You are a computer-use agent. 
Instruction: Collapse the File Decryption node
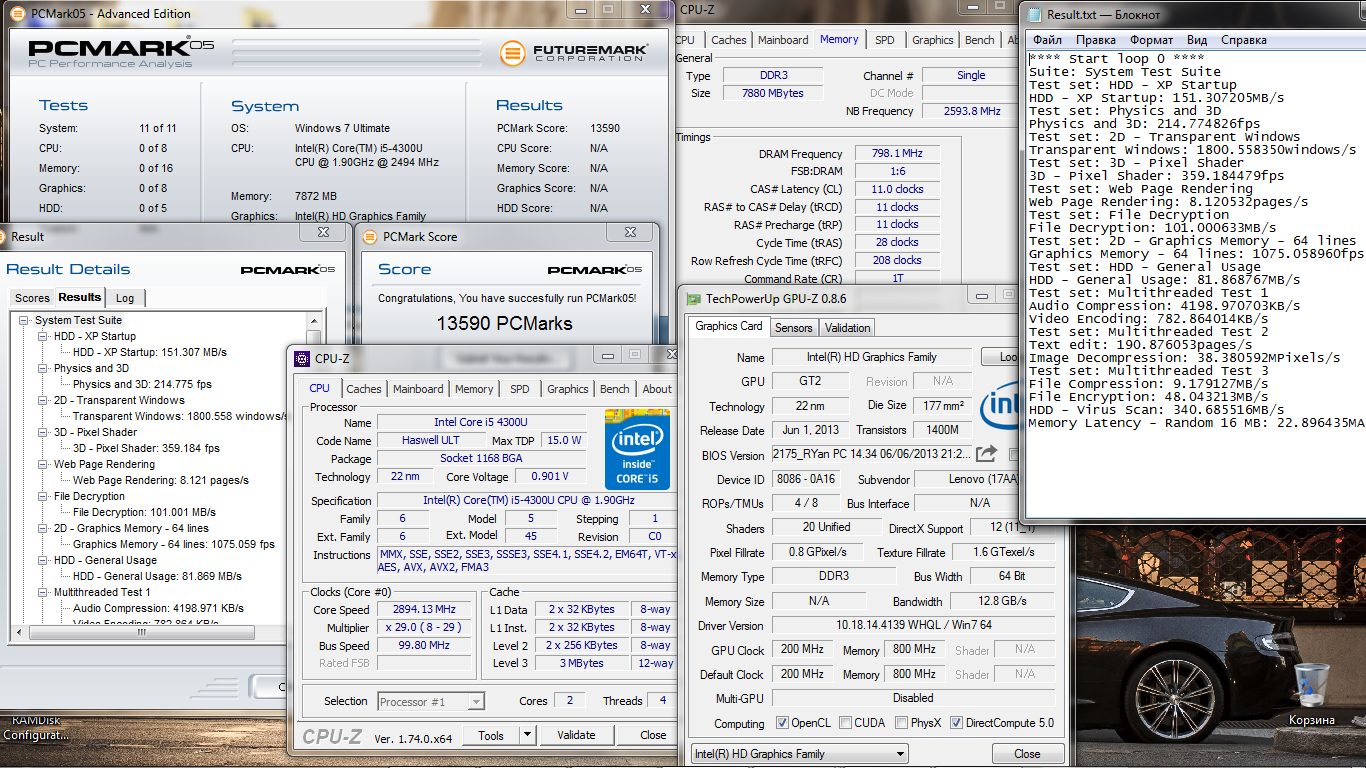[x=43, y=497]
